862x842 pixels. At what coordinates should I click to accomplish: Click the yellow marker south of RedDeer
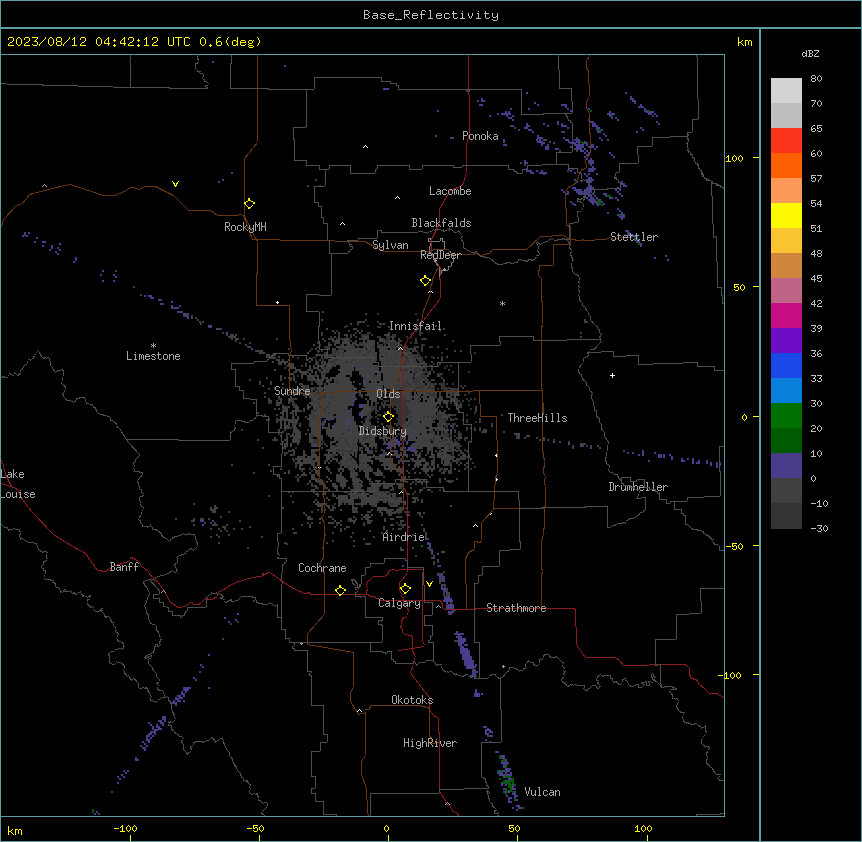[x=426, y=281]
